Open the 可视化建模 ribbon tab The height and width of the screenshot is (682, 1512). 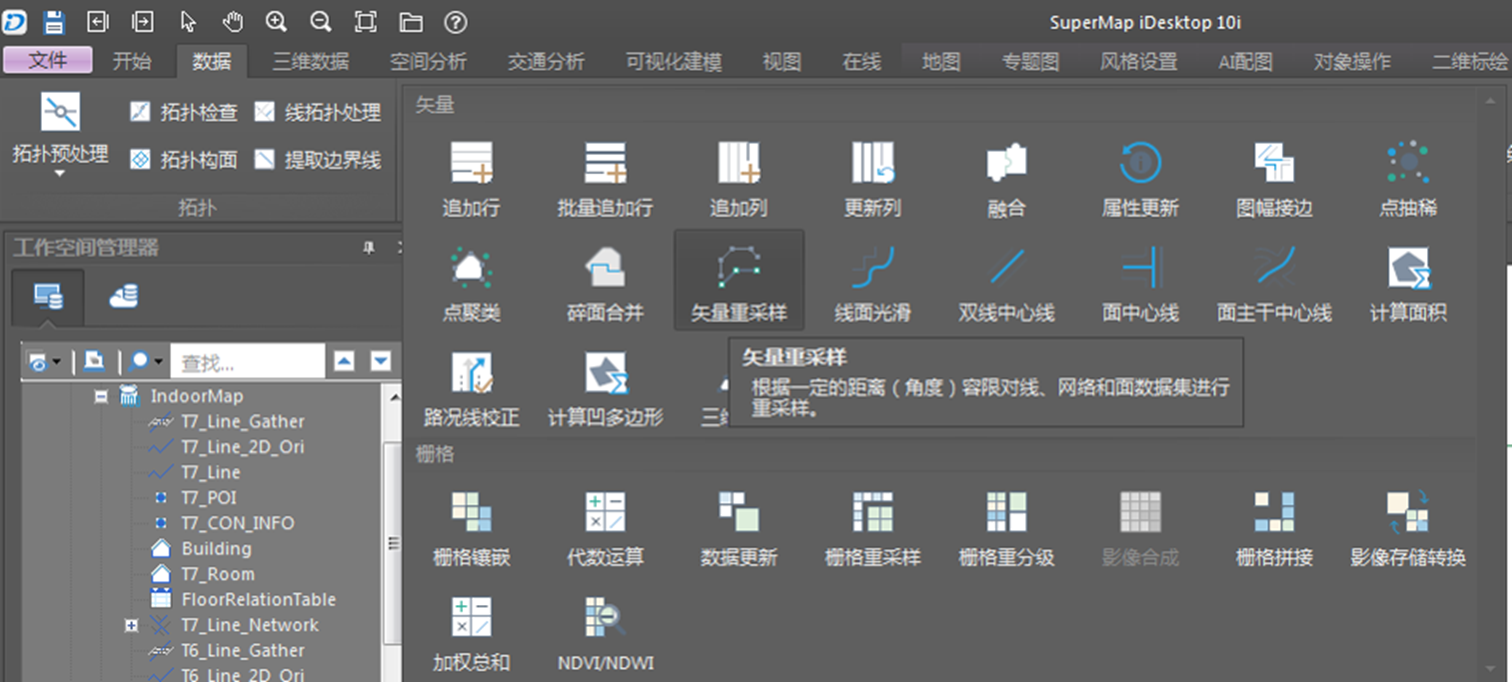674,61
